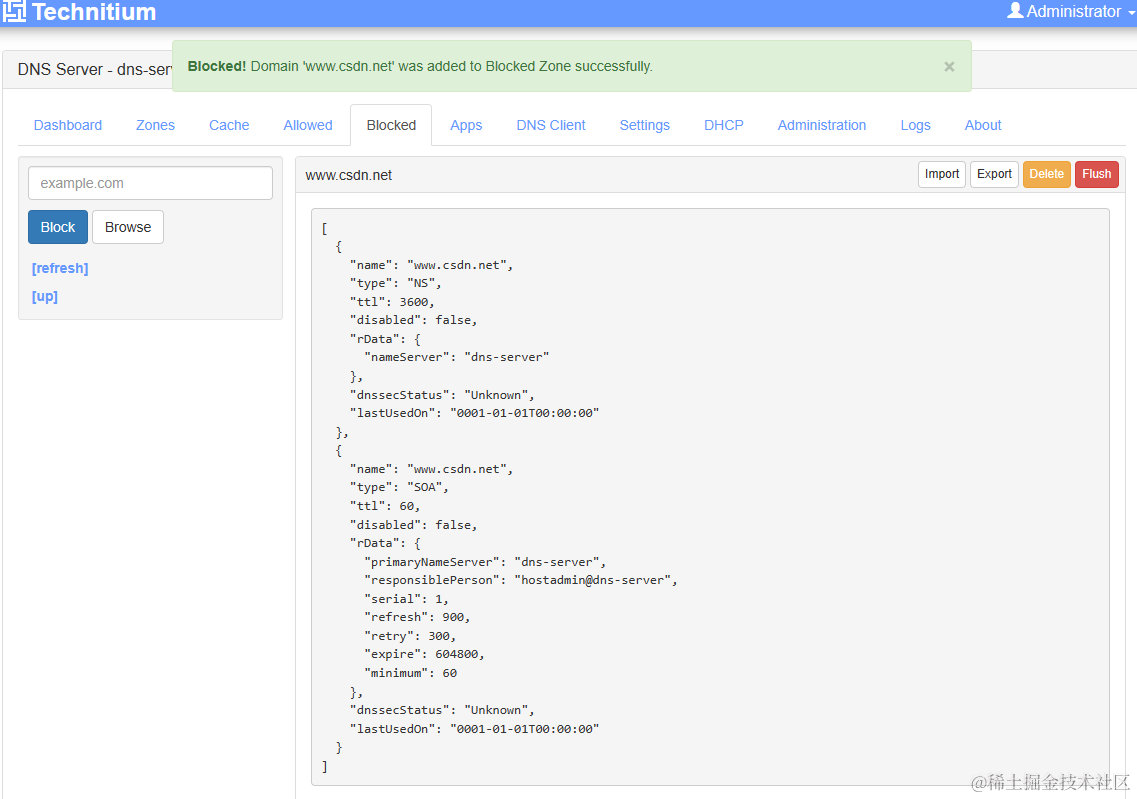Screen dimensions: 1137x799
Task: Select the Blocked tab
Action: click(391, 125)
